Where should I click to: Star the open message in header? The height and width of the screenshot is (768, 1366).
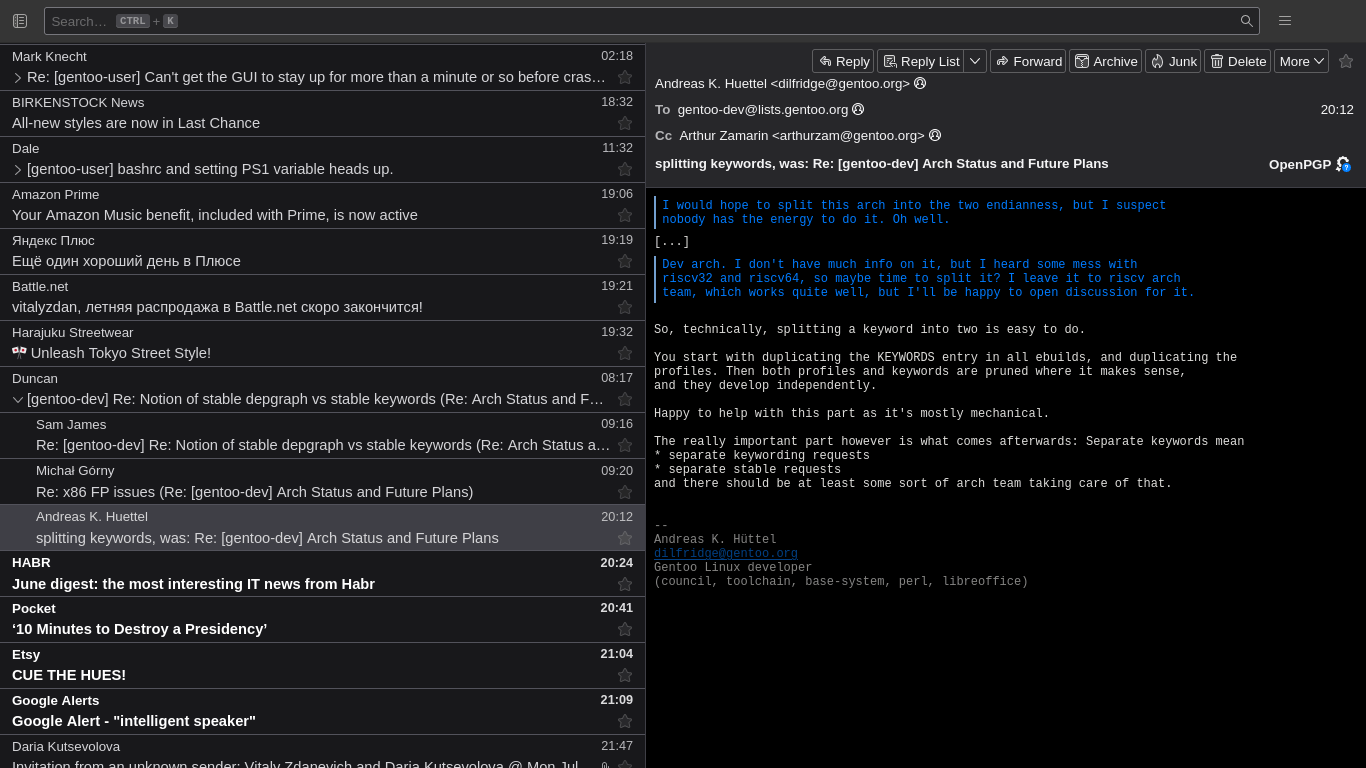(1346, 61)
